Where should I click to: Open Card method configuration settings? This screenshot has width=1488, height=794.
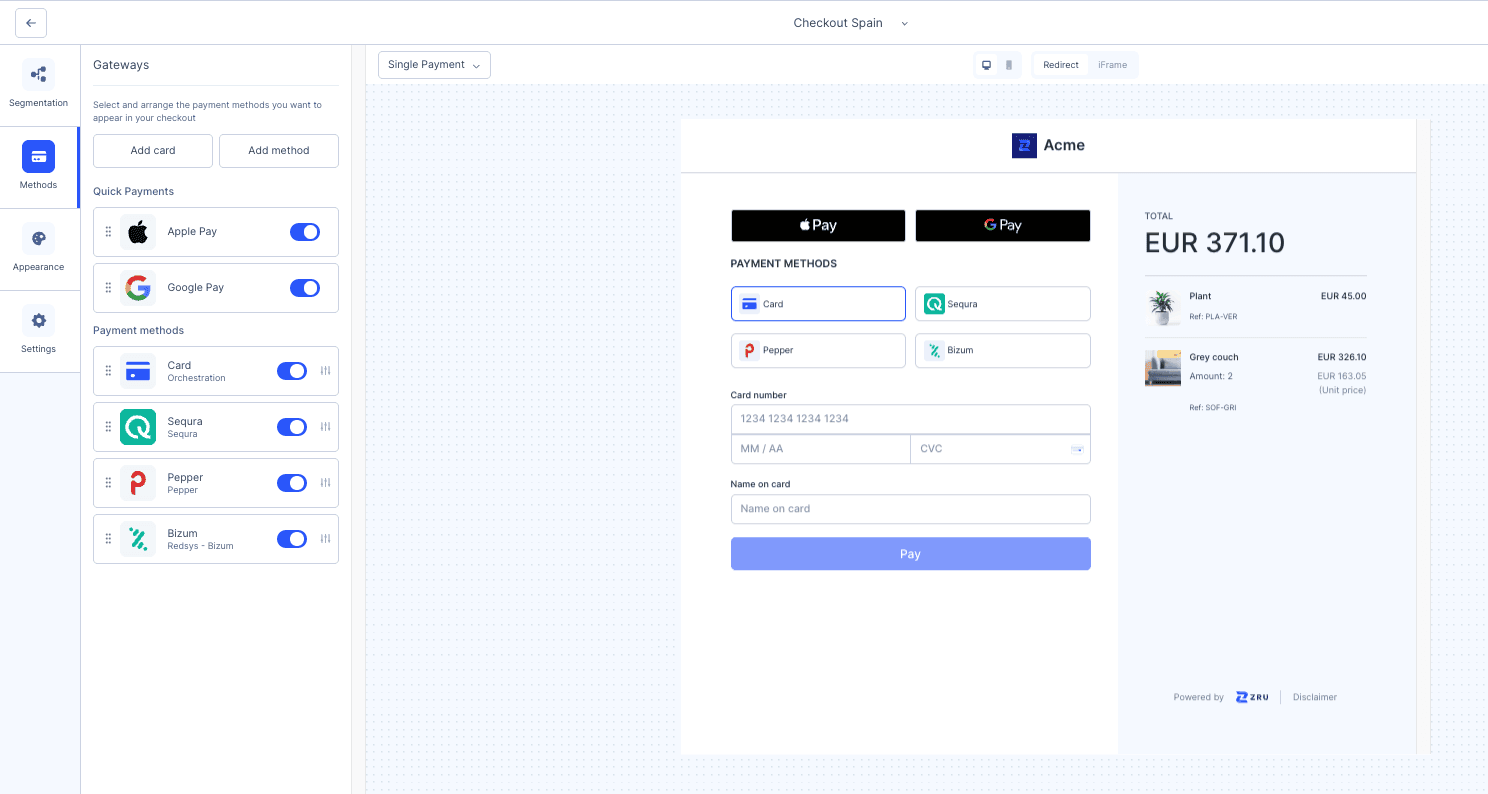(x=325, y=370)
